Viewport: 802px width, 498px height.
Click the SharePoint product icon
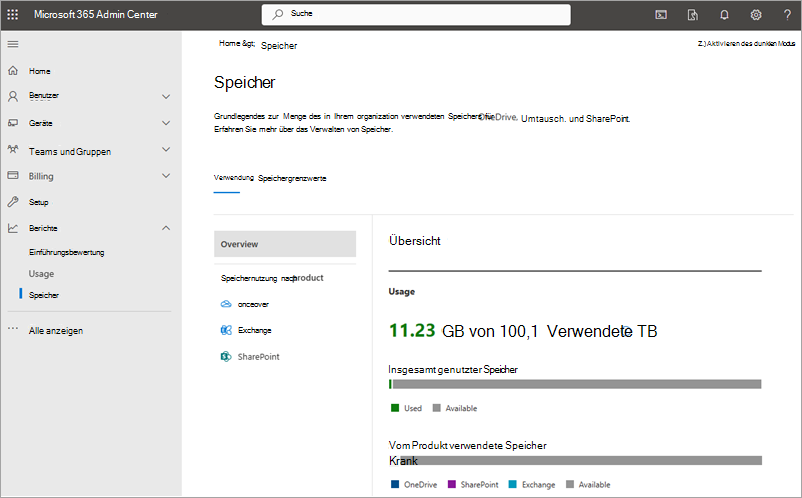coord(226,356)
